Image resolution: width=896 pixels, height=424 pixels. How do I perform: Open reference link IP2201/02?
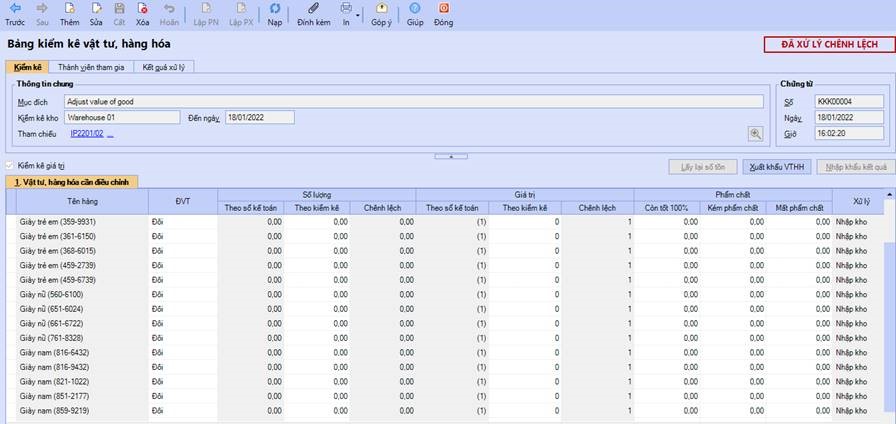(x=87, y=134)
